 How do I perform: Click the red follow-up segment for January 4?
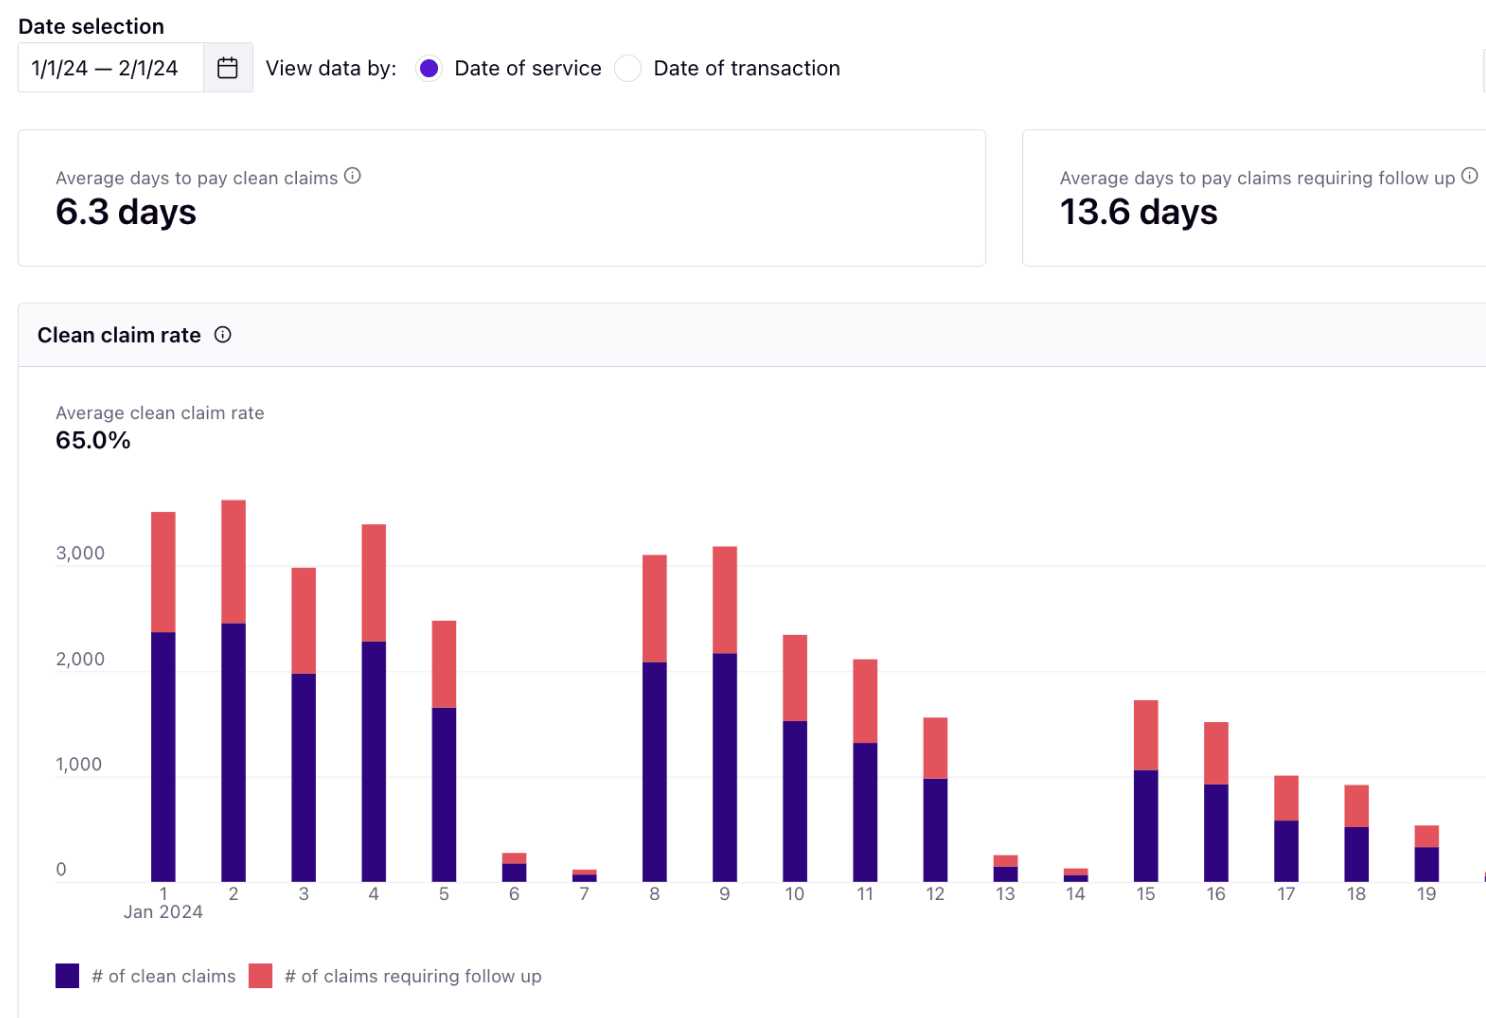click(374, 583)
